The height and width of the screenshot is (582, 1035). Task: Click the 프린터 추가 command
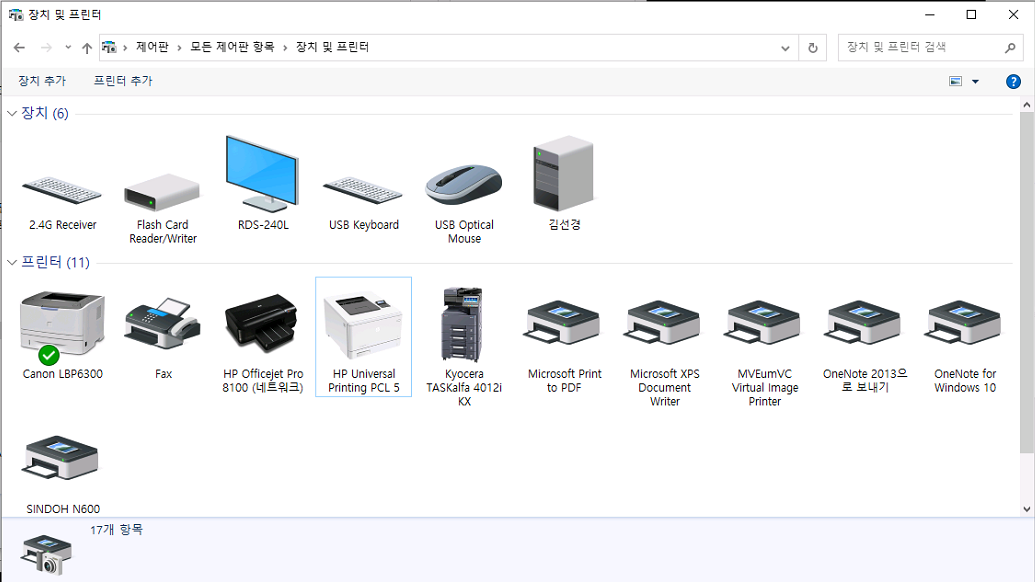tap(123, 81)
